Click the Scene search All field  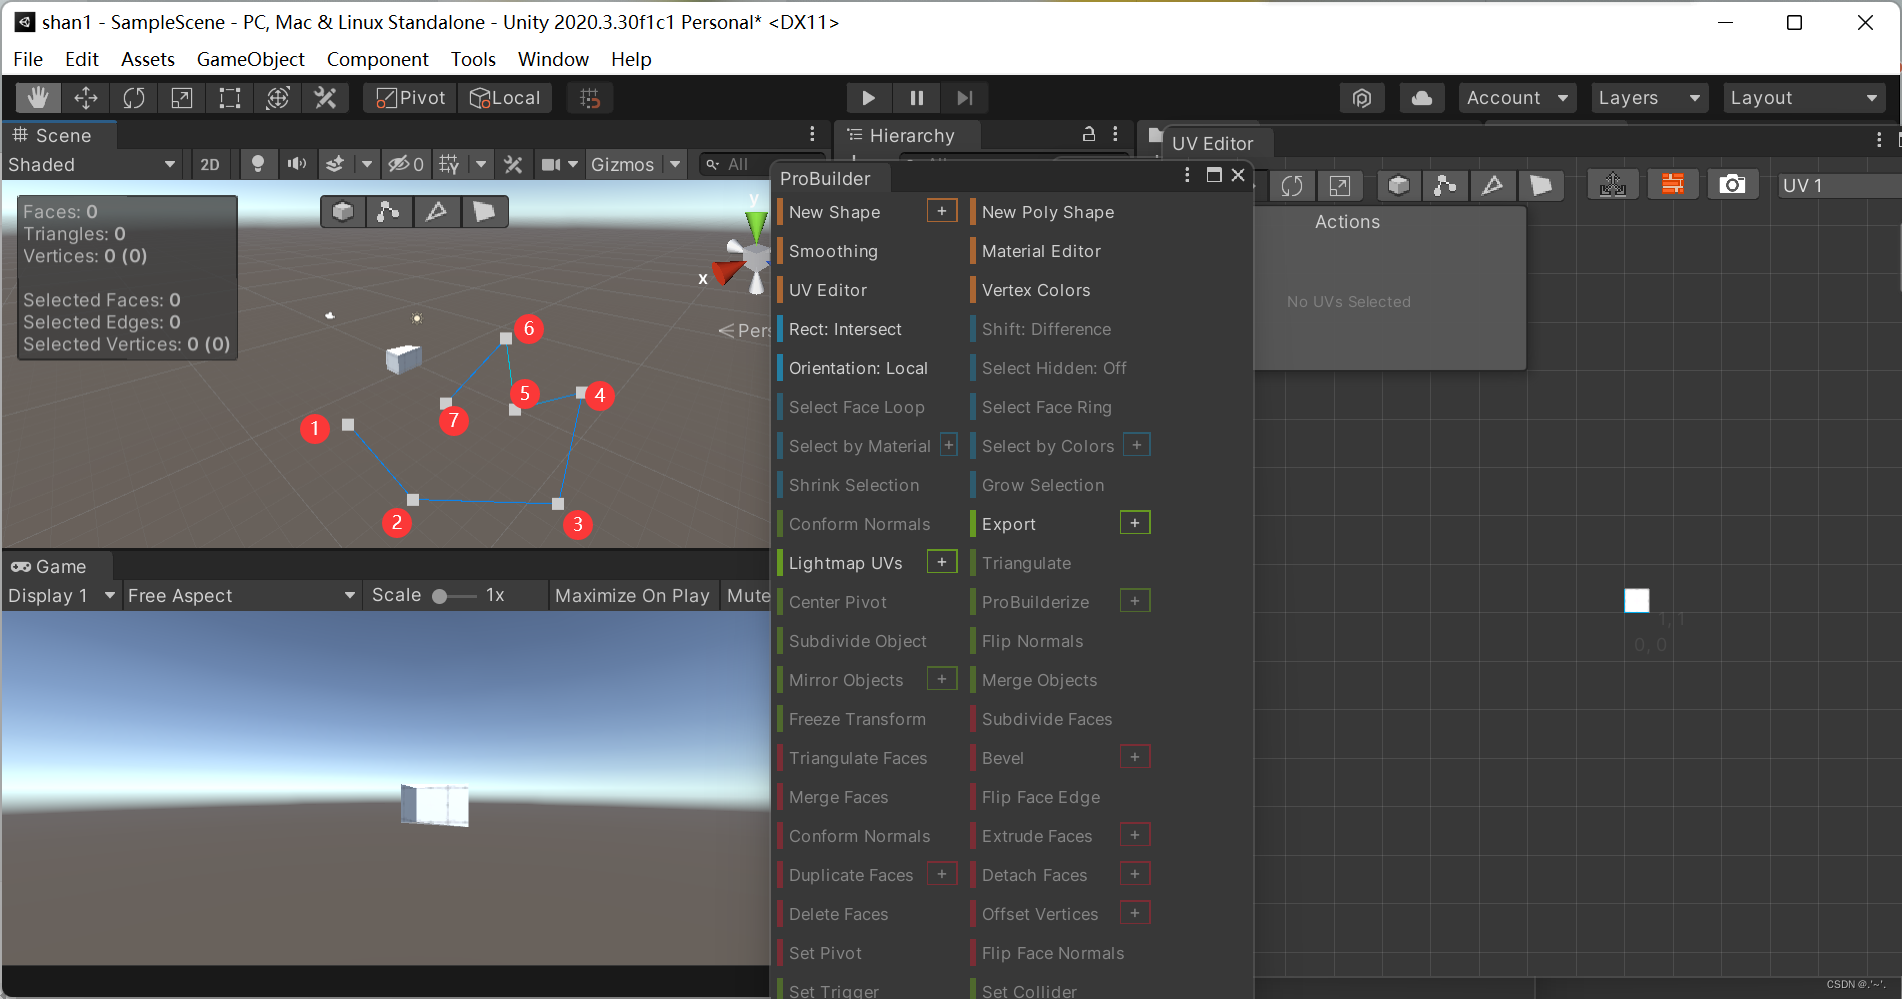pyautogui.click(x=762, y=164)
